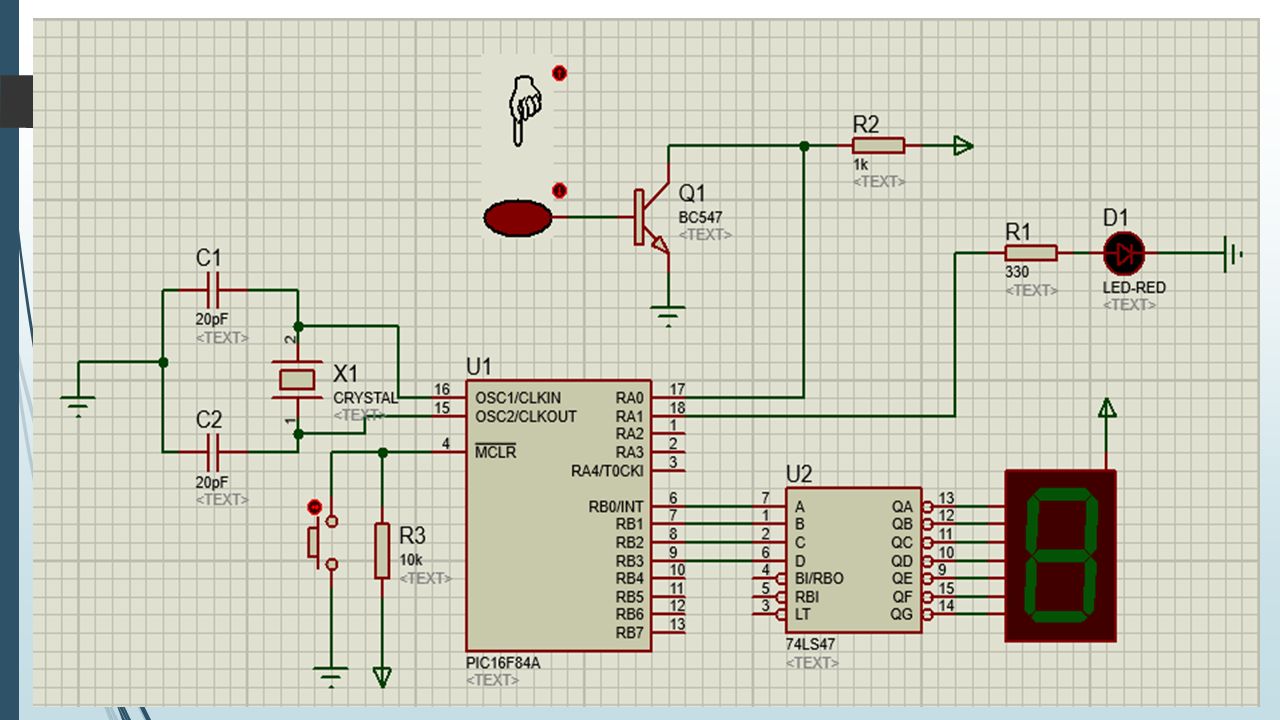The height and width of the screenshot is (720, 1280).
Task: Click the QG output label on U2
Action: [x=902, y=614]
